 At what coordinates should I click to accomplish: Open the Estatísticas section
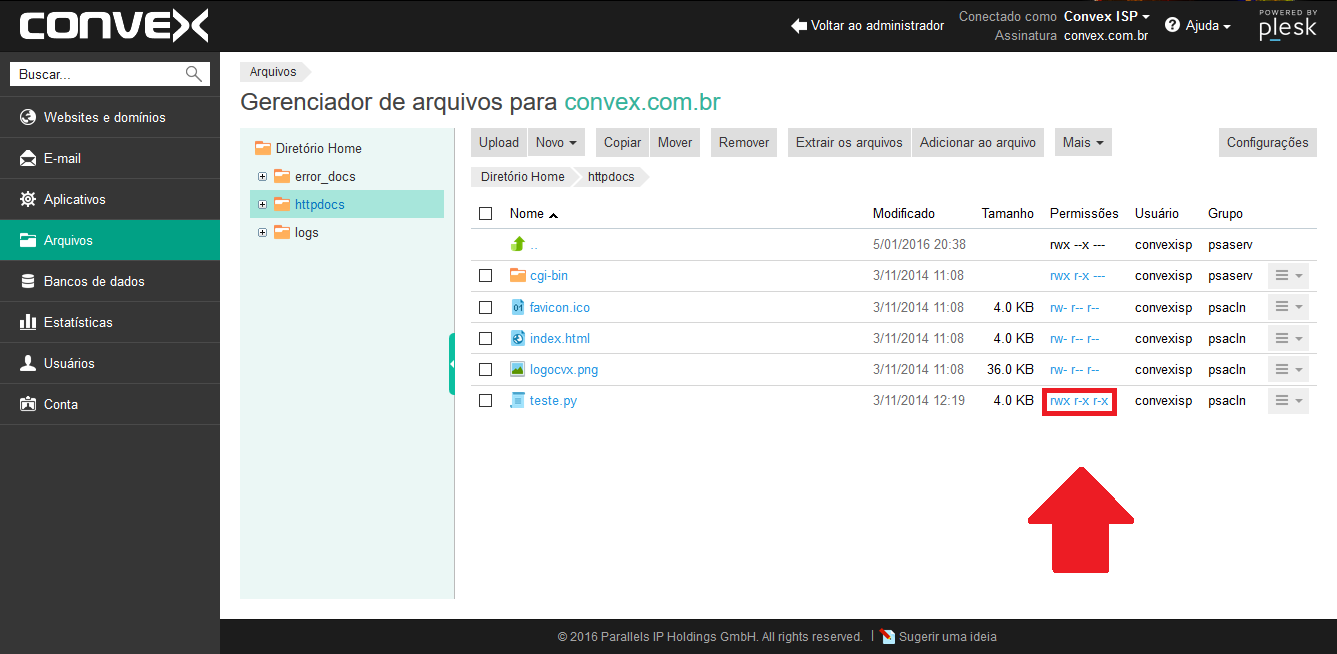(110, 322)
